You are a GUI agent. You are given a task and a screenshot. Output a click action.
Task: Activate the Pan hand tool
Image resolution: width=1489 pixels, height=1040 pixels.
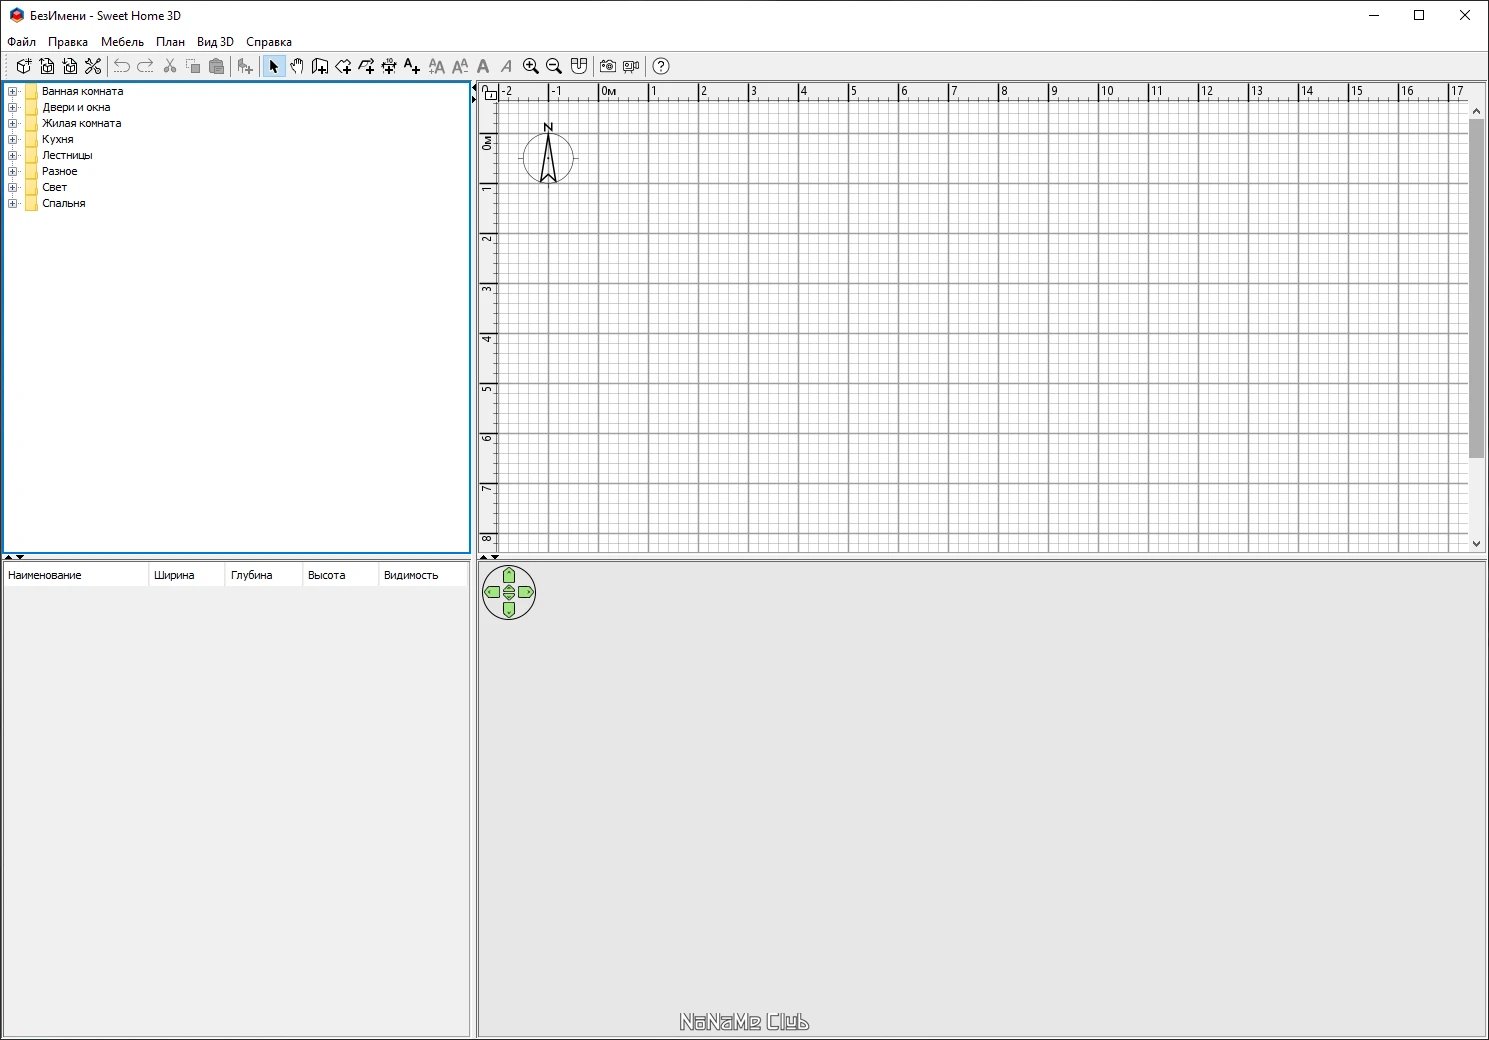[297, 66]
